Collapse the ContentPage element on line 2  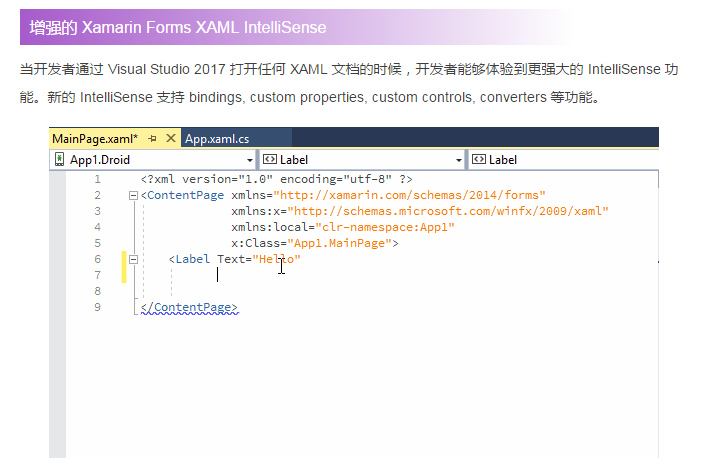(133, 196)
